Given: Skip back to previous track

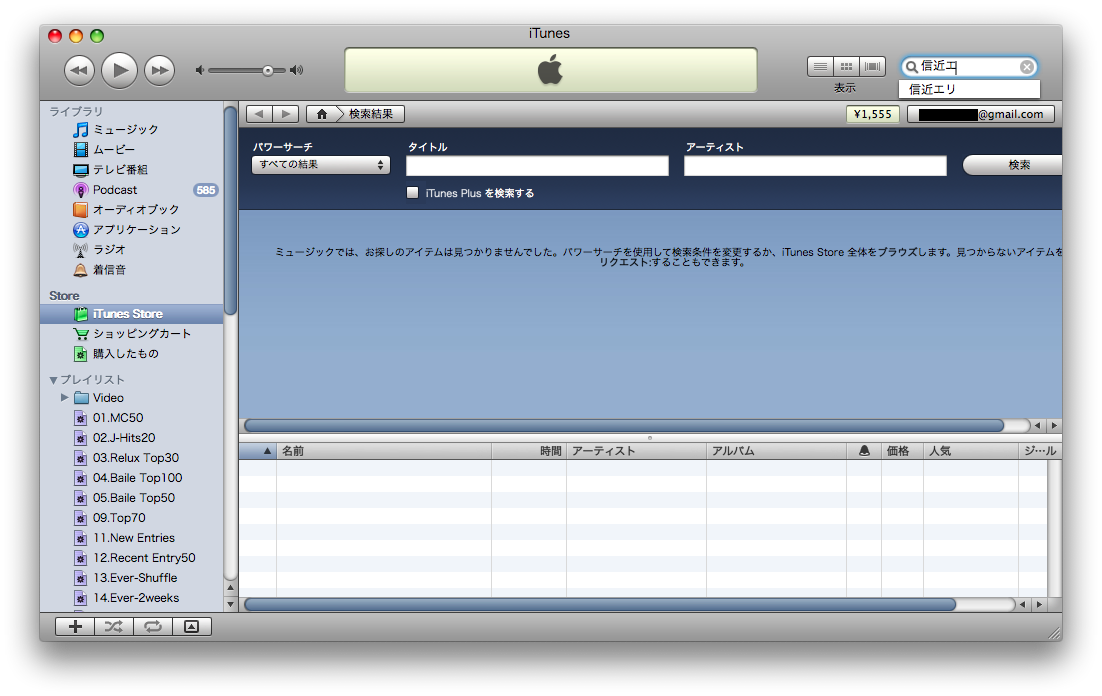Looking at the screenshot, I should coord(79,70).
